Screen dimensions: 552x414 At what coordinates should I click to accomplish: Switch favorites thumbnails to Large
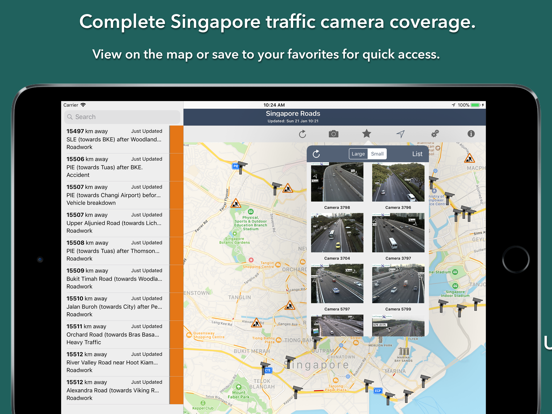[358, 154]
